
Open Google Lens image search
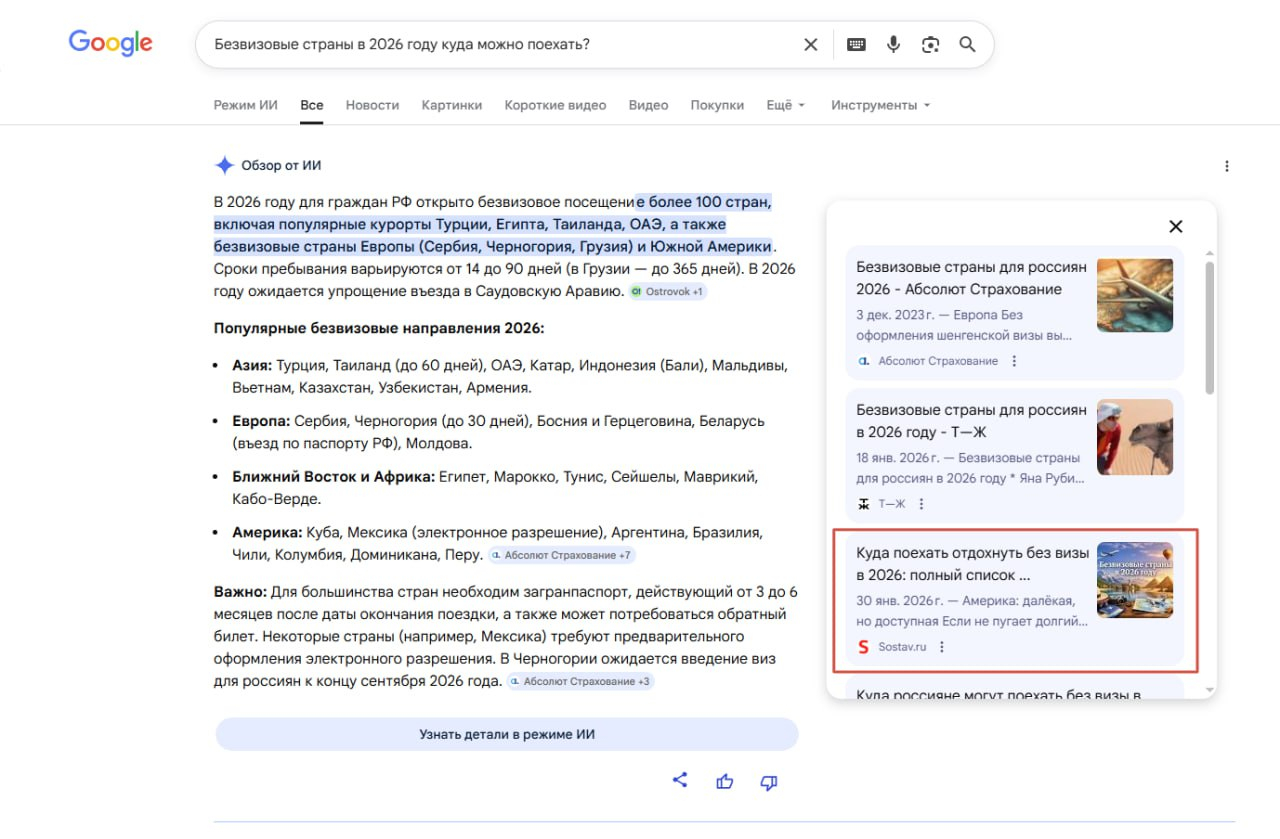pos(930,45)
